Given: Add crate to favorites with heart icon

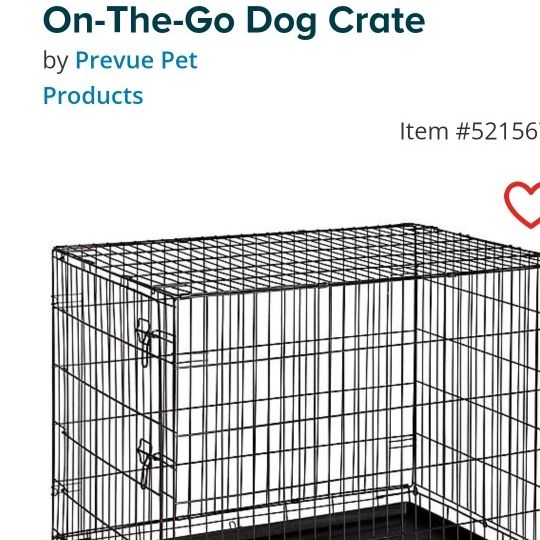Looking at the screenshot, I should click(523, 205).
